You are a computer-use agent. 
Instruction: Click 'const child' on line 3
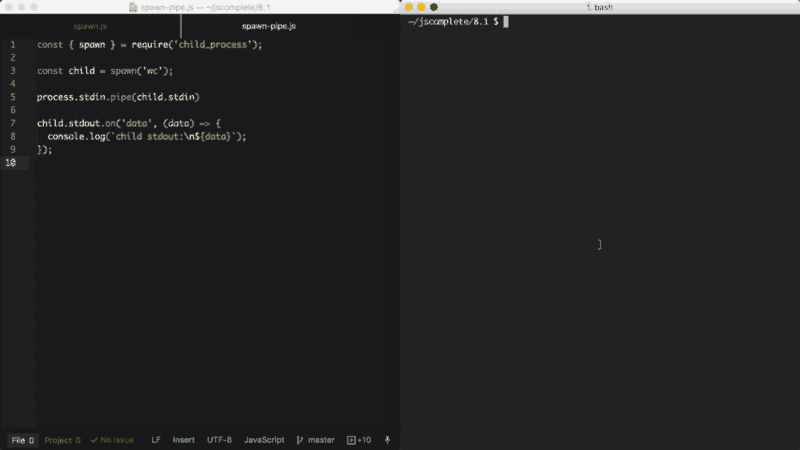[x=66, y=71]
